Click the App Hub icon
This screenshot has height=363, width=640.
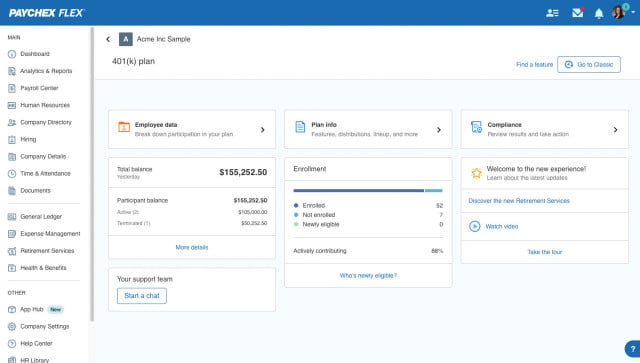pyautogui.click(x=12, y=310)
